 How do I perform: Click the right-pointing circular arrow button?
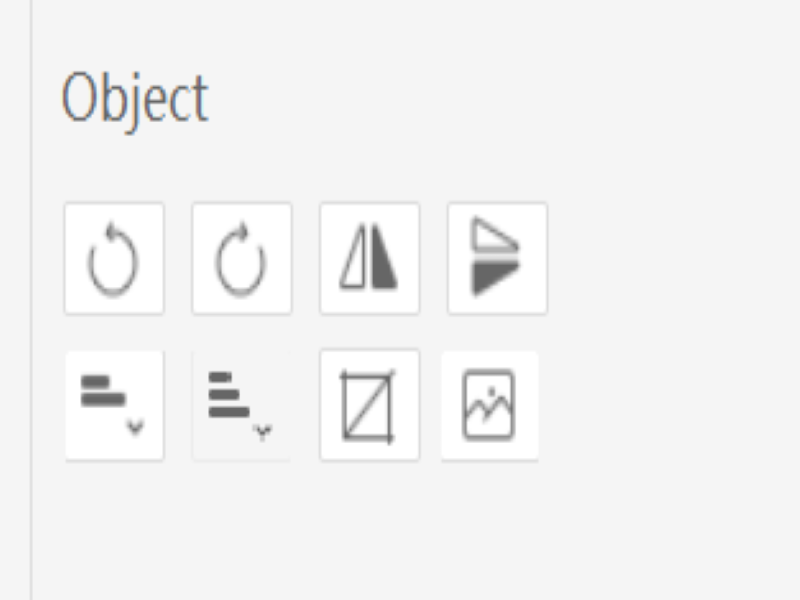[242, 258]
